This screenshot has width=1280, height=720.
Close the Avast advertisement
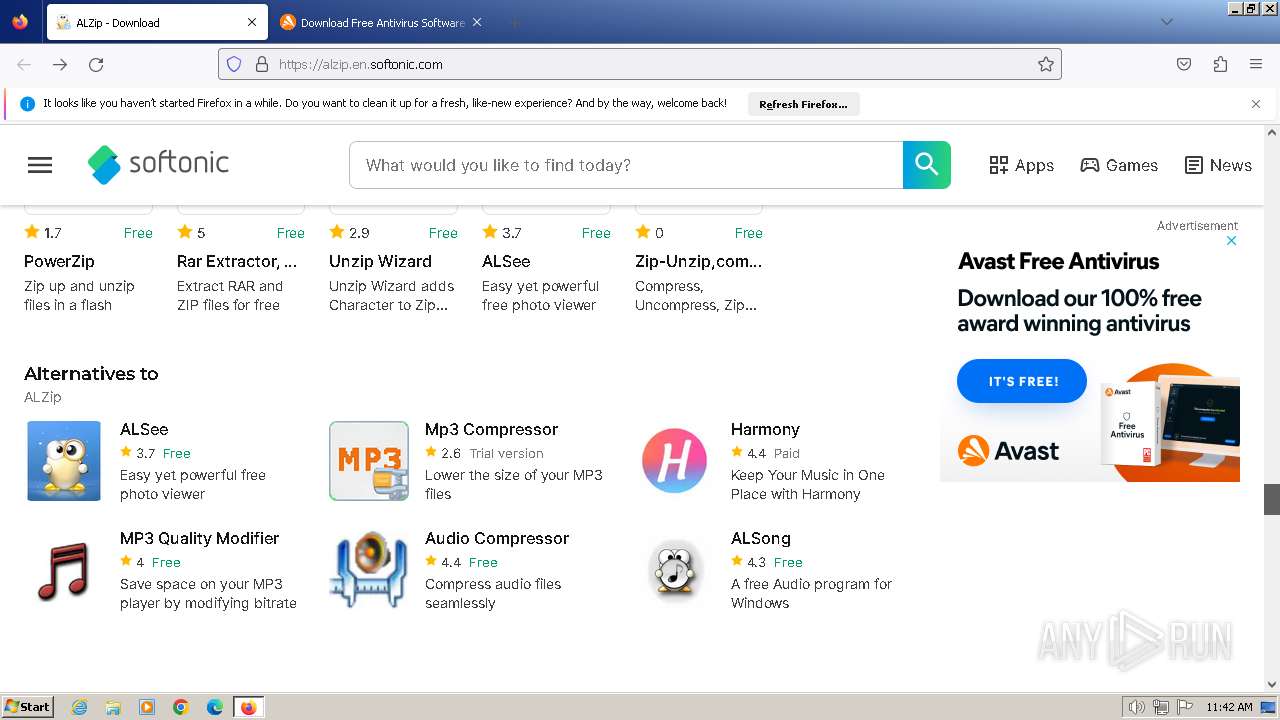coord(1232,240)
